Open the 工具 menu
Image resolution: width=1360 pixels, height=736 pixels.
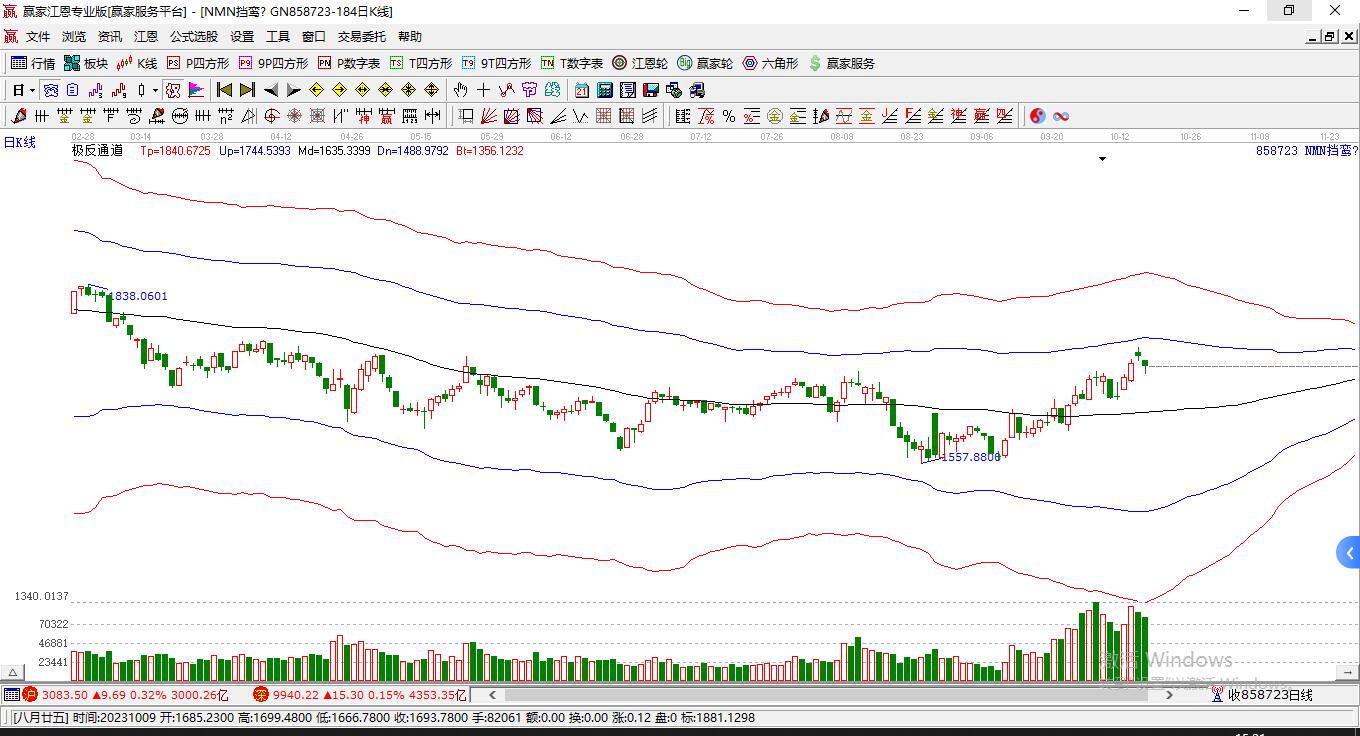[x=278, y=37]
